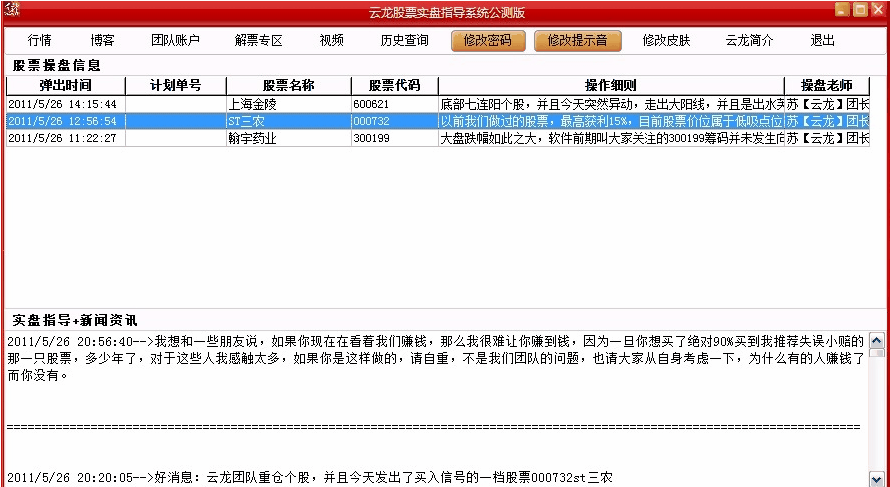Open 历史查询 page
This screenshot has height=487, width=890.
(404, 40)
